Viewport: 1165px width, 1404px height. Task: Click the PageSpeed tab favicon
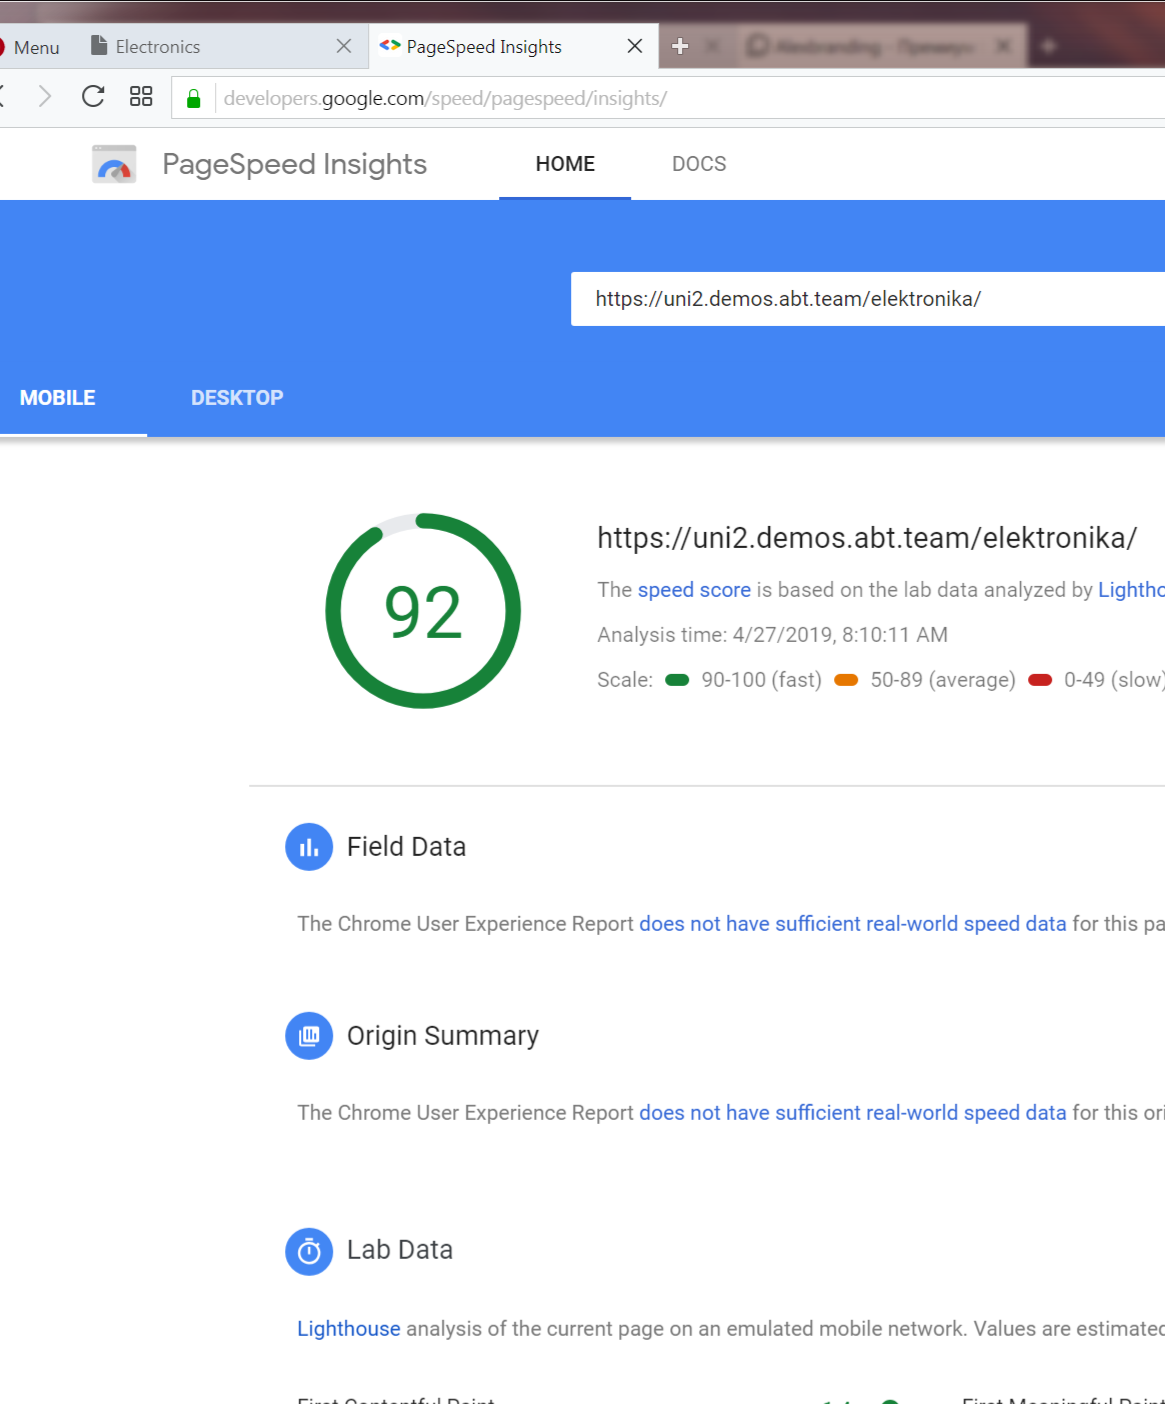point(390,46)
